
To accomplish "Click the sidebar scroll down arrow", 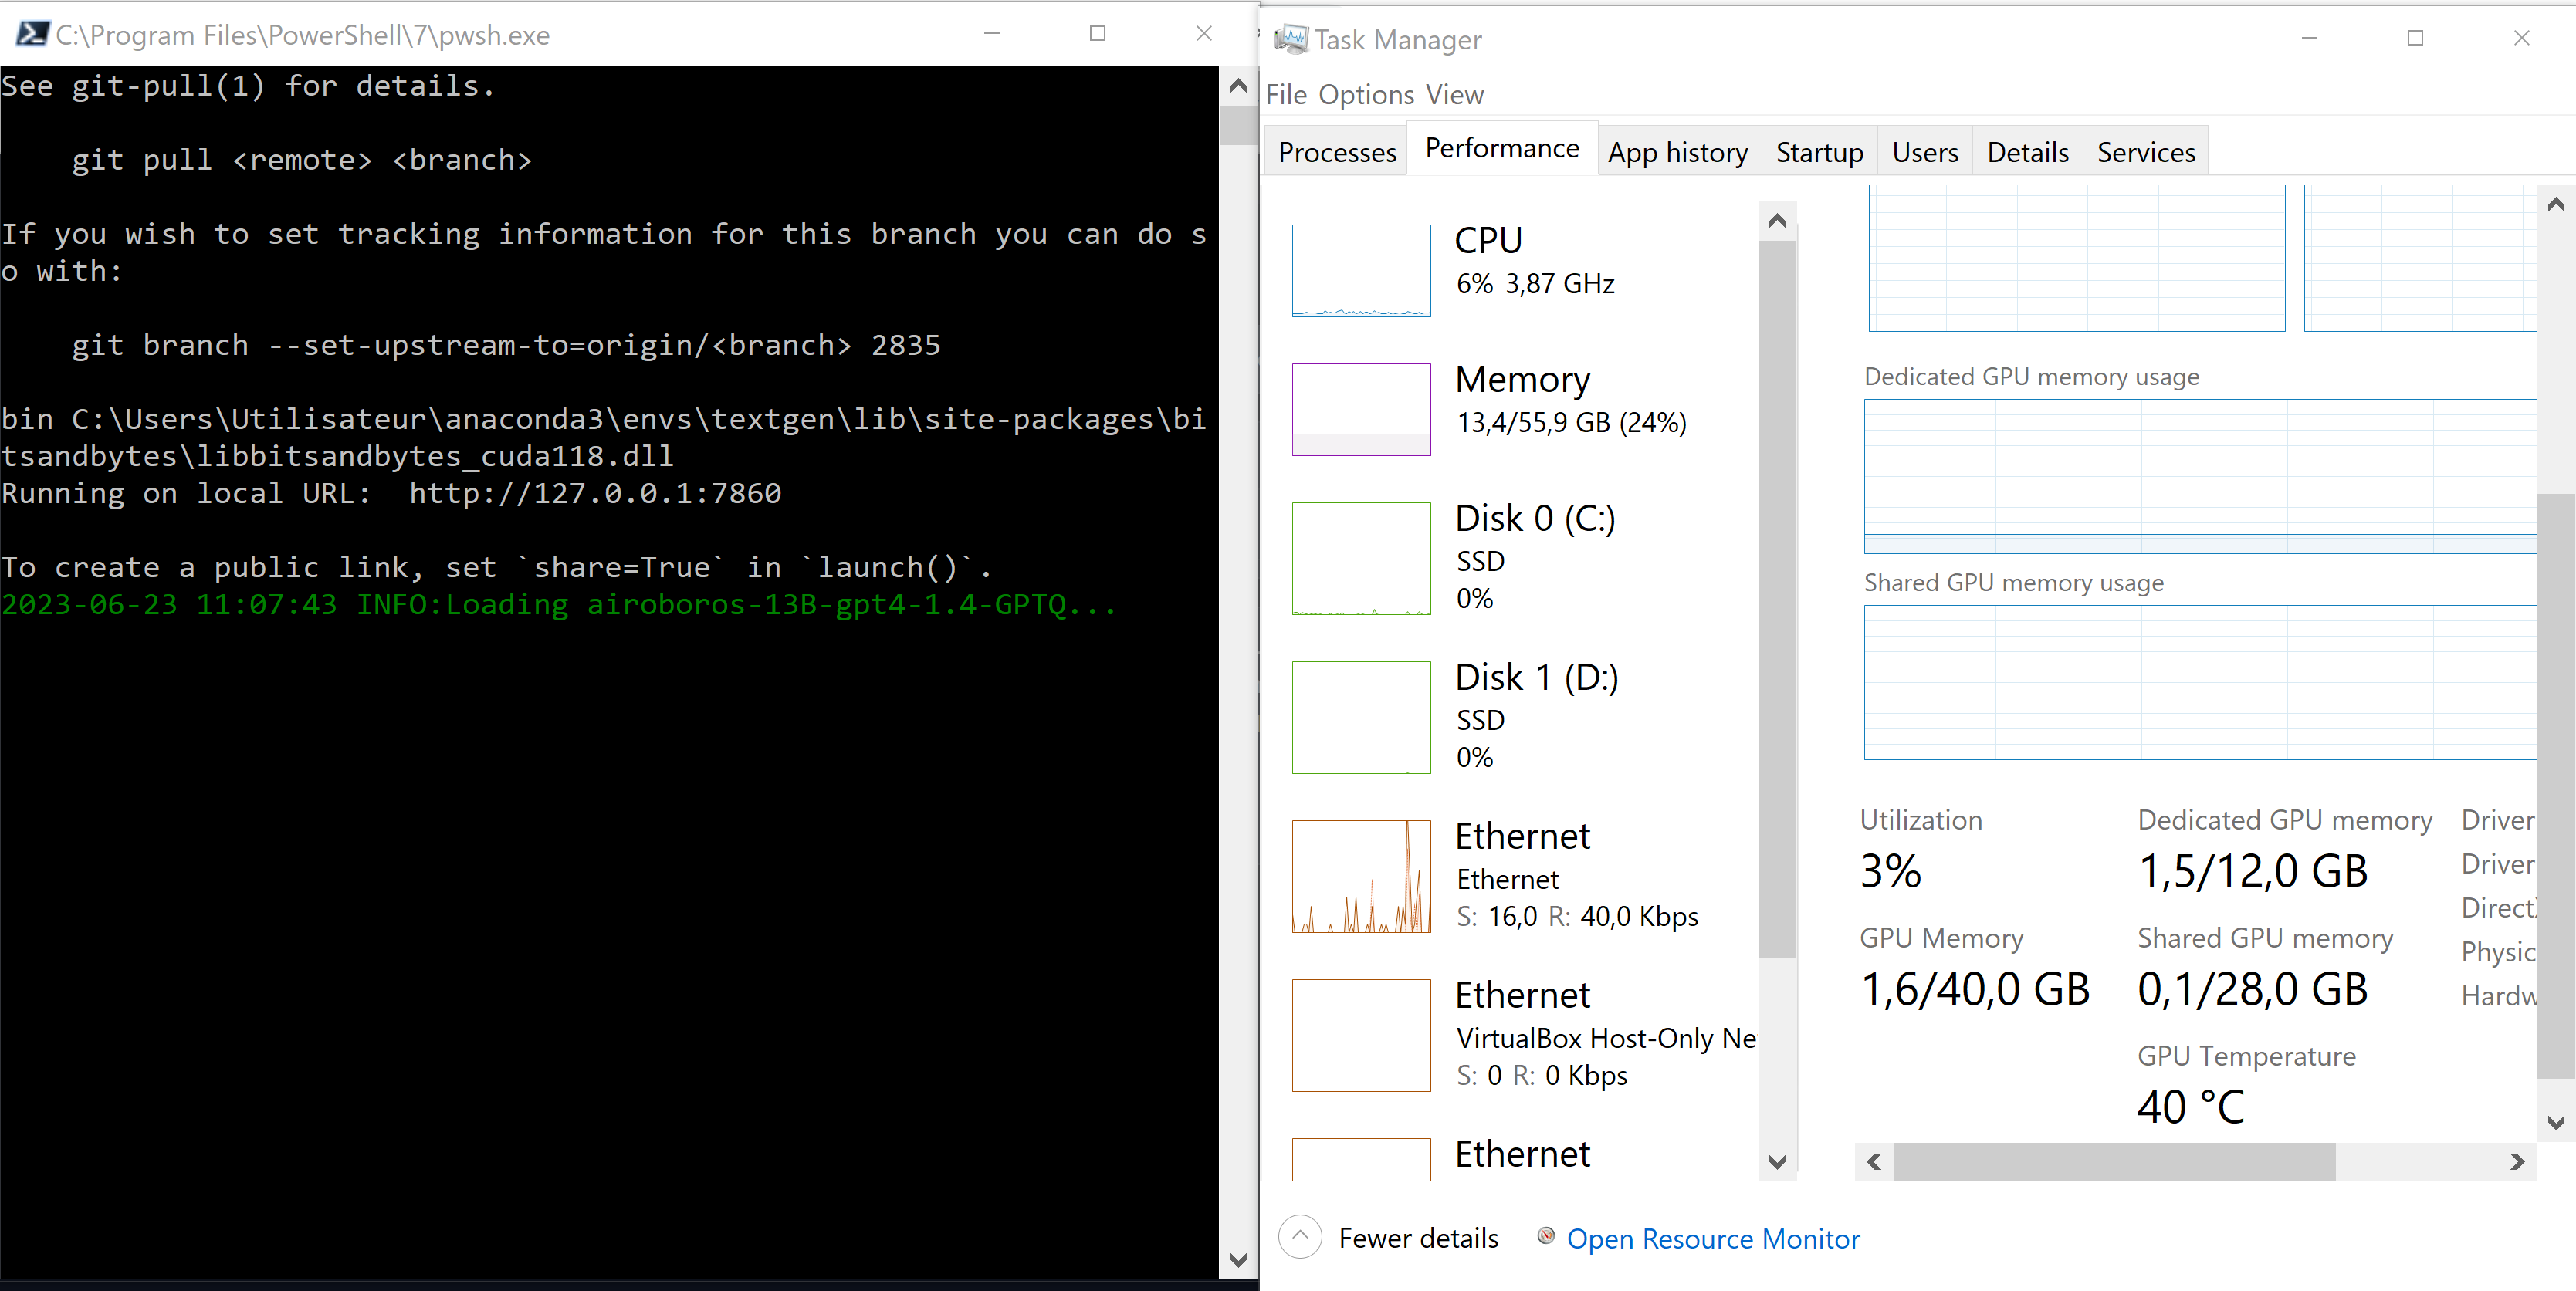I will (x=1777, y=1162).
